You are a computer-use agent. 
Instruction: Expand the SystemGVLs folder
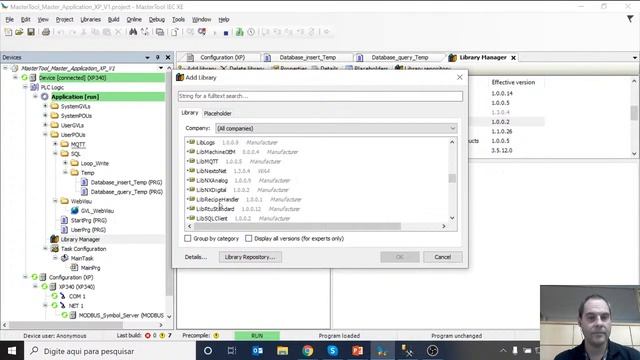(45, 106)
